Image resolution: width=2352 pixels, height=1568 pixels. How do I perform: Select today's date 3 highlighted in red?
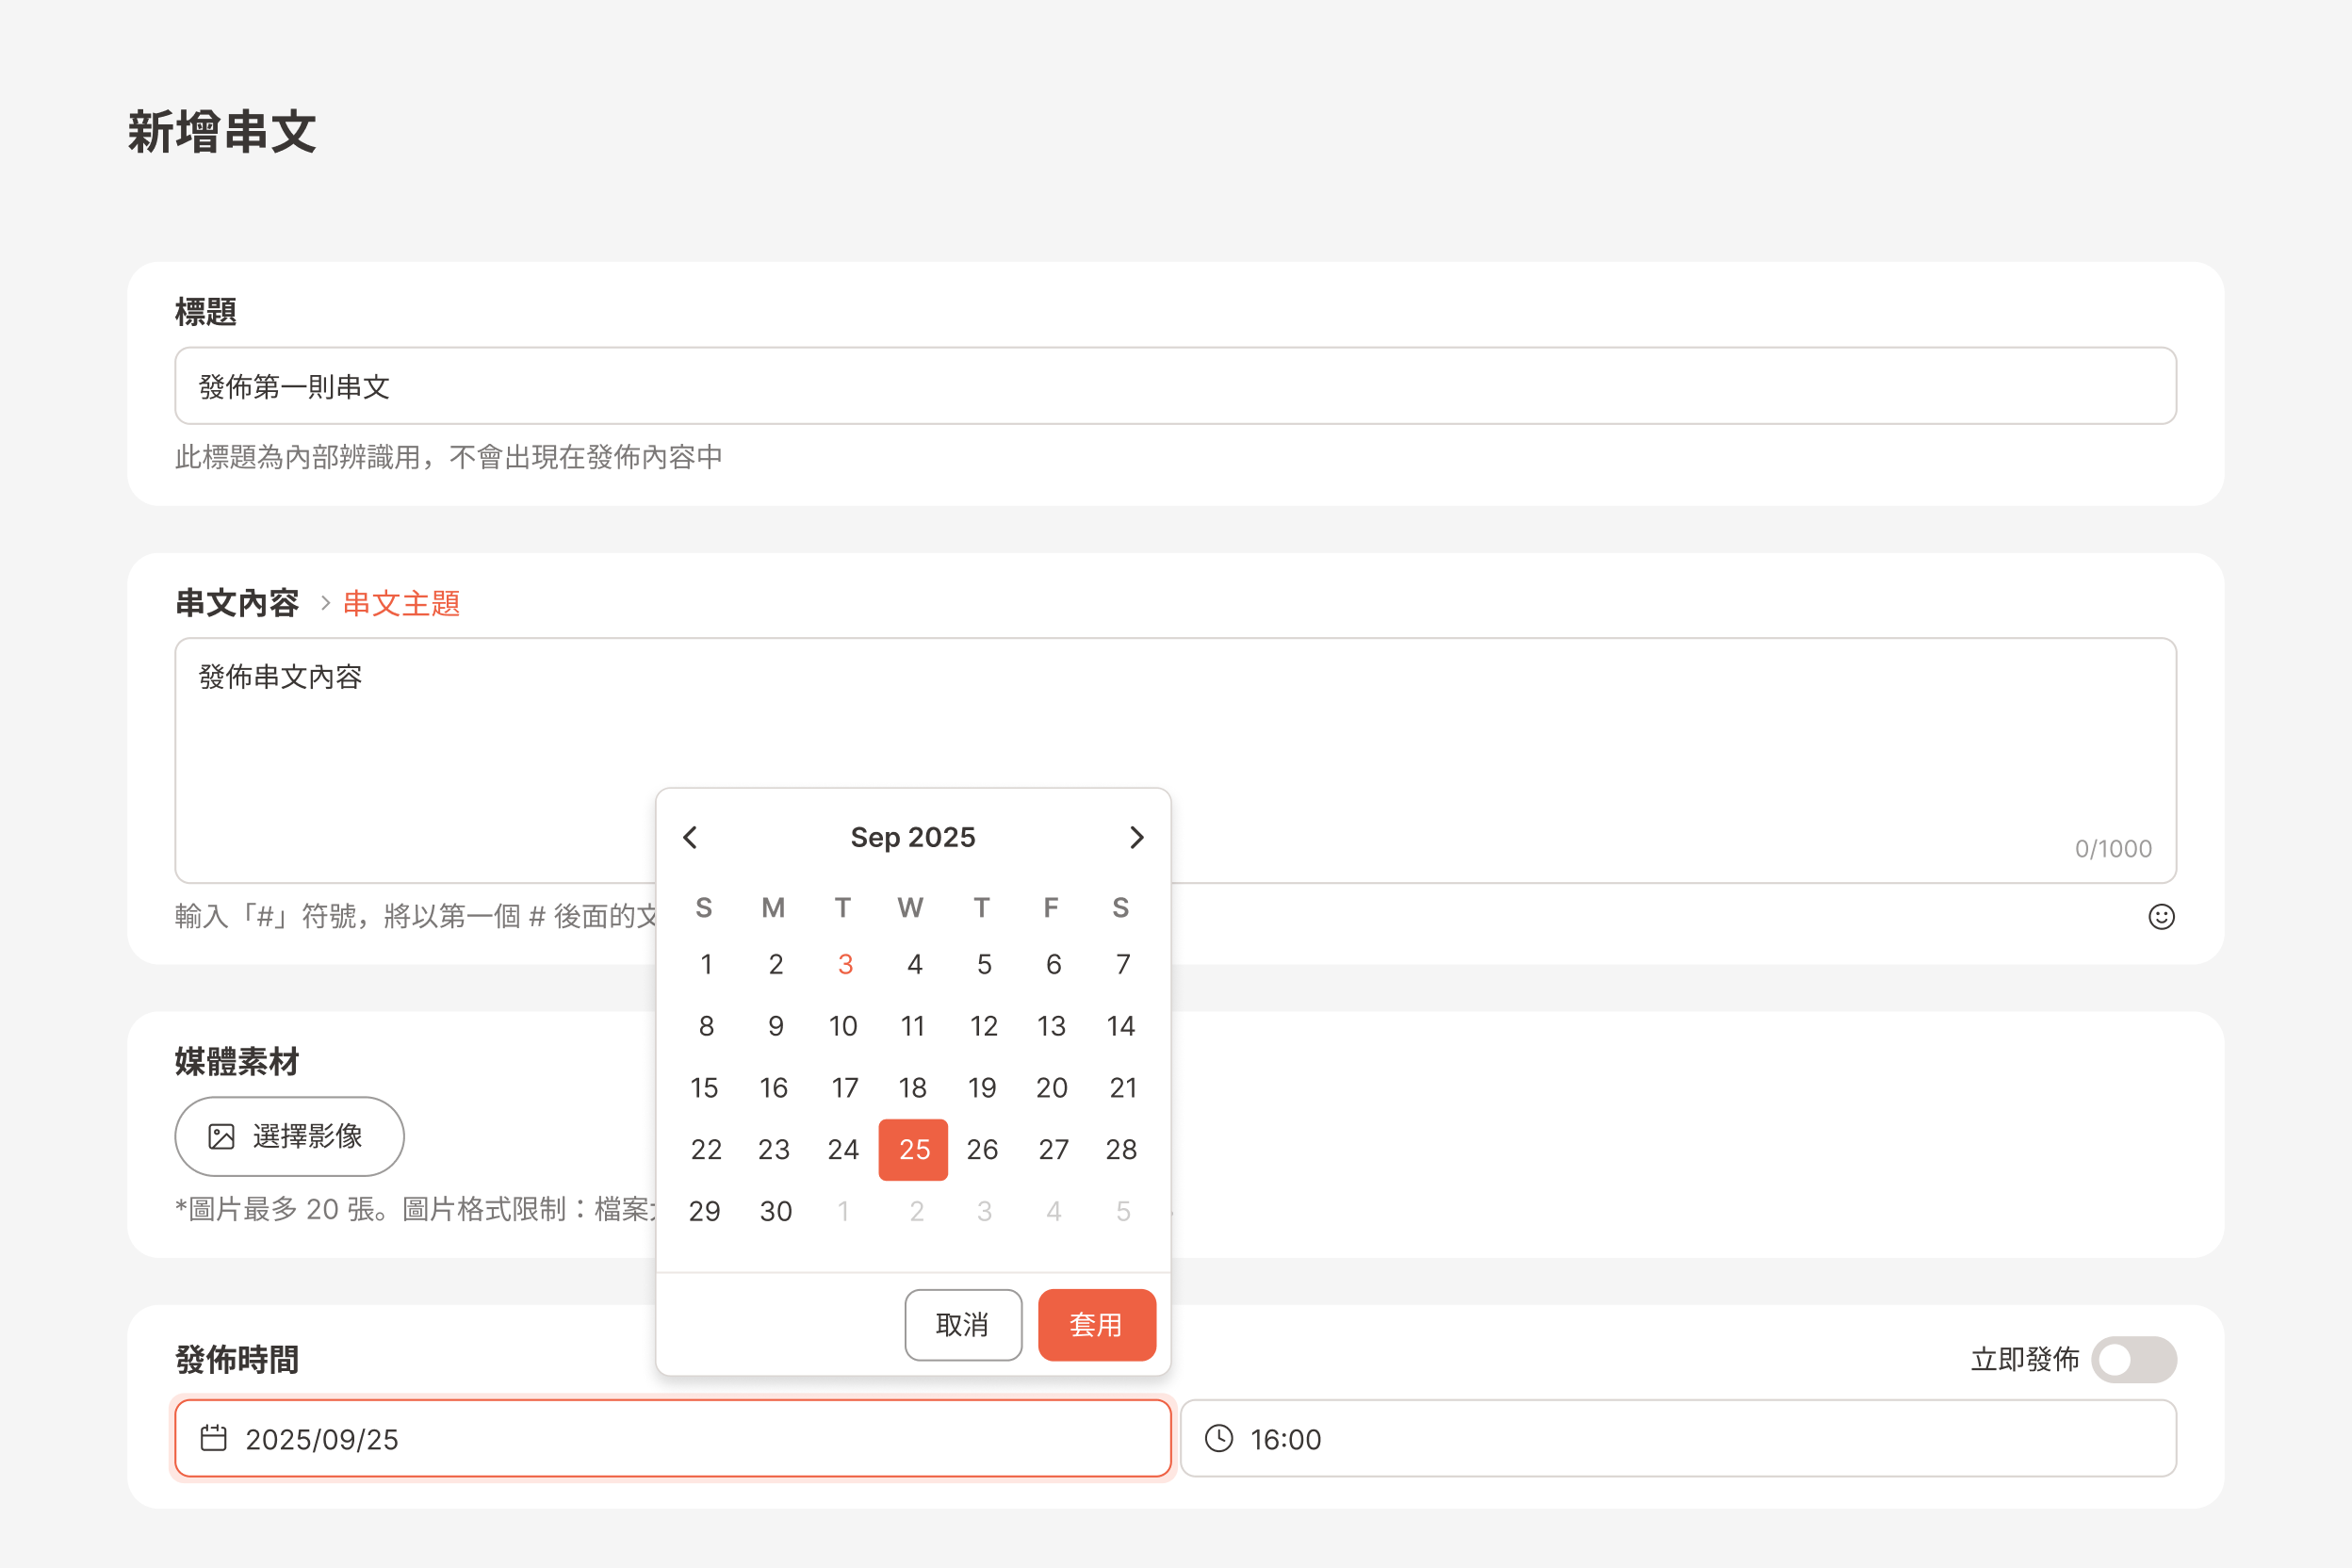pos(845,964)
